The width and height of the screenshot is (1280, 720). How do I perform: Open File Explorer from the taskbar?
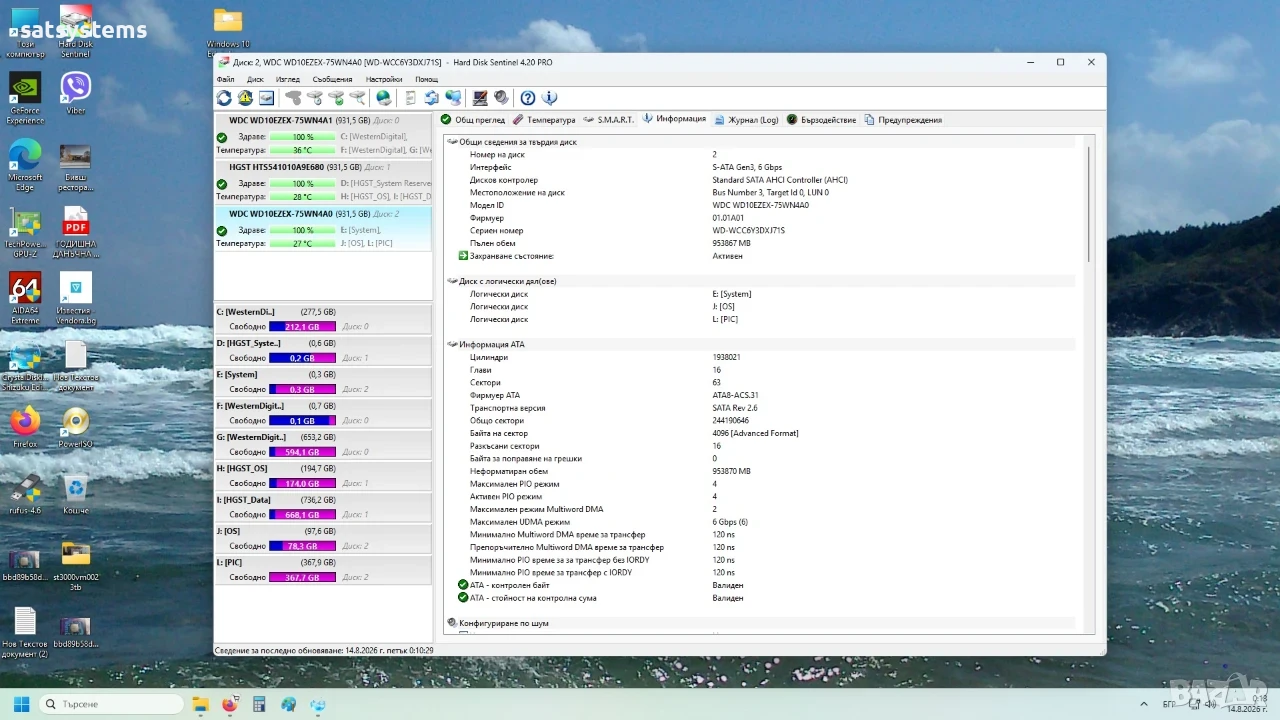200,704
